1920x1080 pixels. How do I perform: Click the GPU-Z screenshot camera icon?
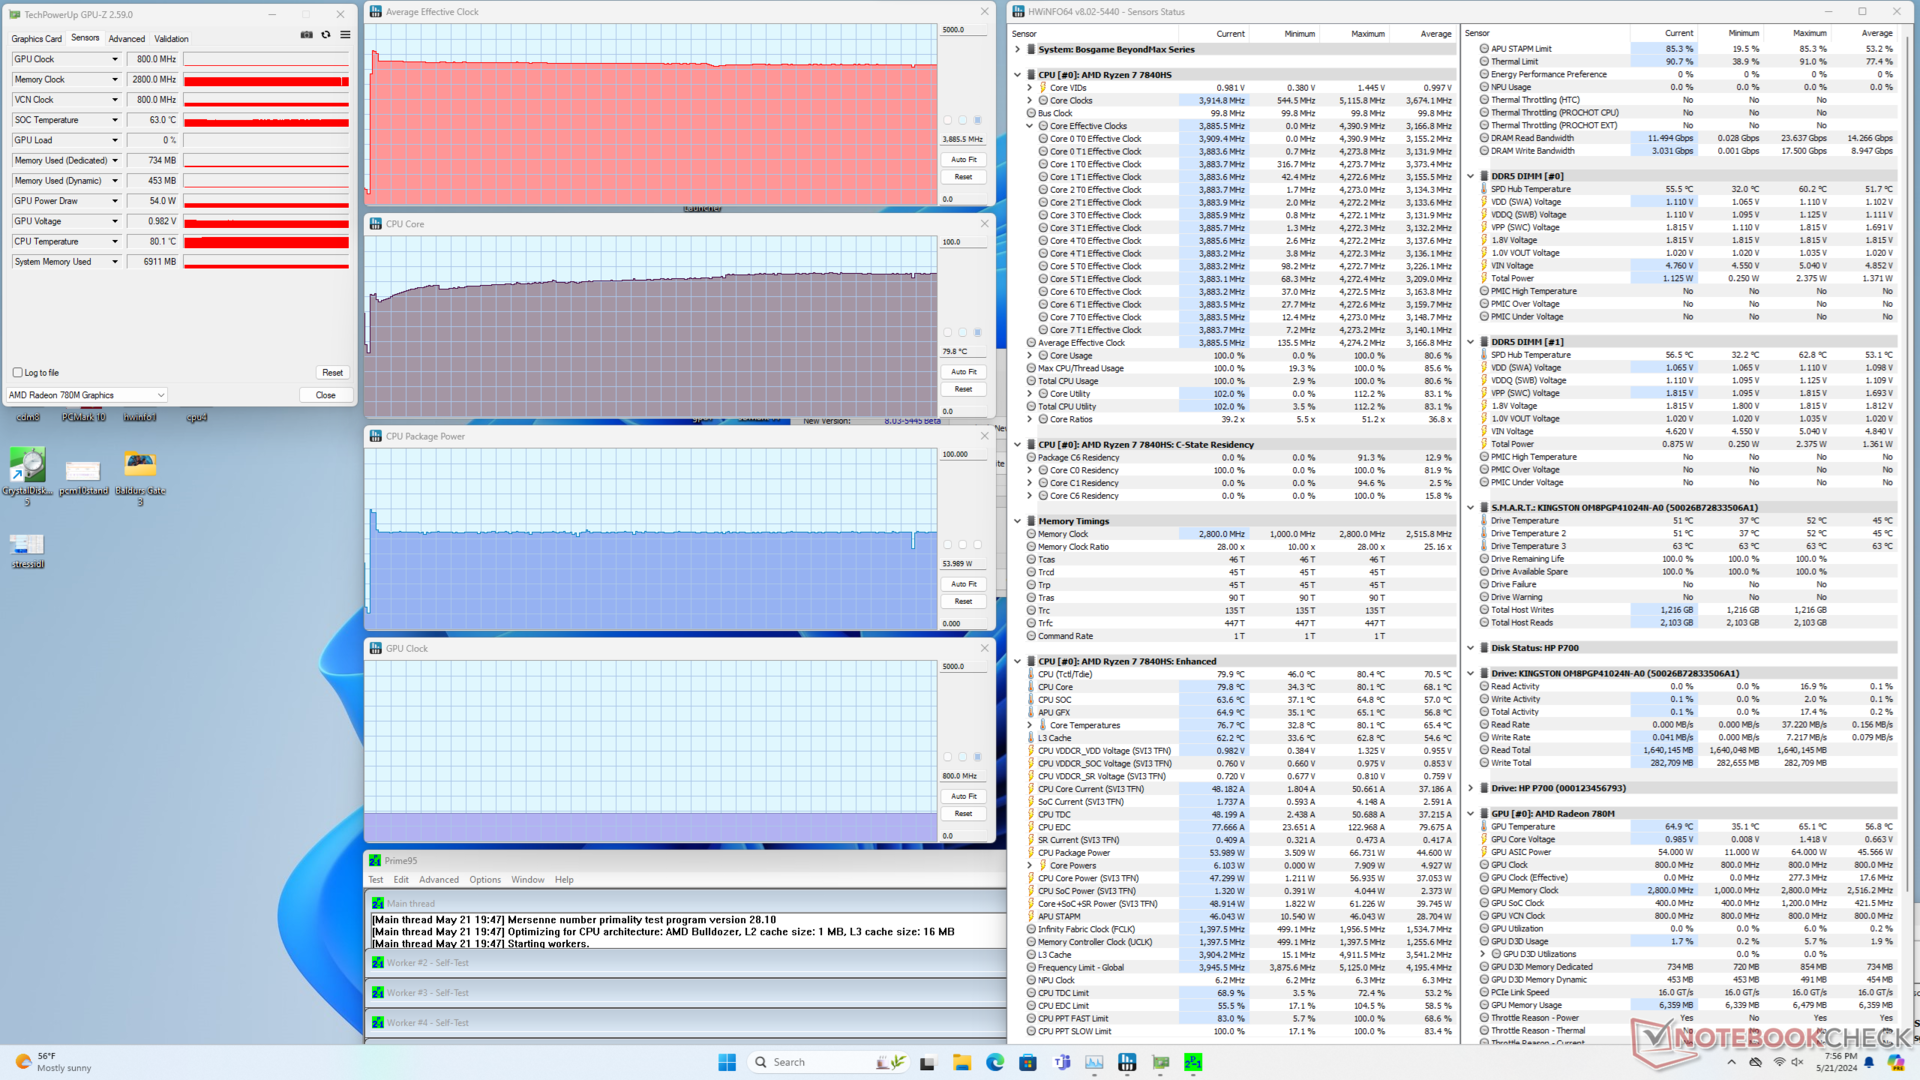tap(307, 35)
